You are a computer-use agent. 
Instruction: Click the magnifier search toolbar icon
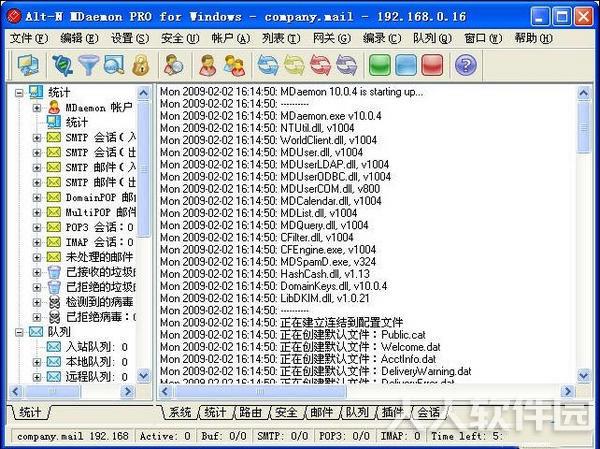[x=114, y=65]
